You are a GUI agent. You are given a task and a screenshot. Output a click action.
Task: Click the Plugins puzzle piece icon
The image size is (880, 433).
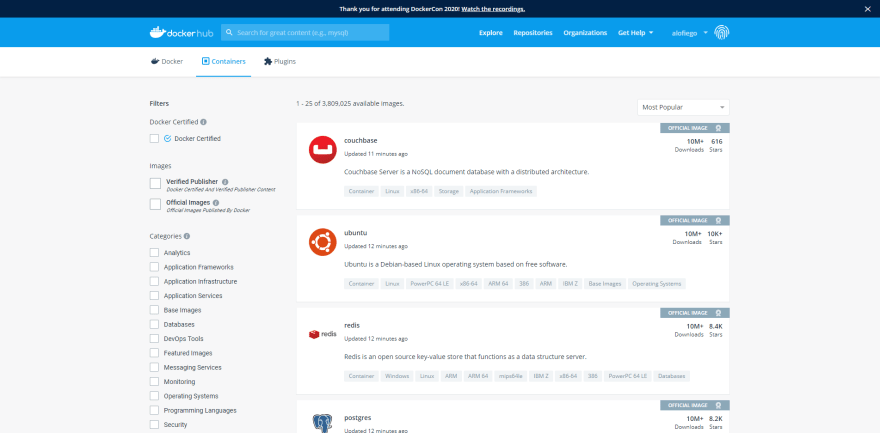point(268,61)
